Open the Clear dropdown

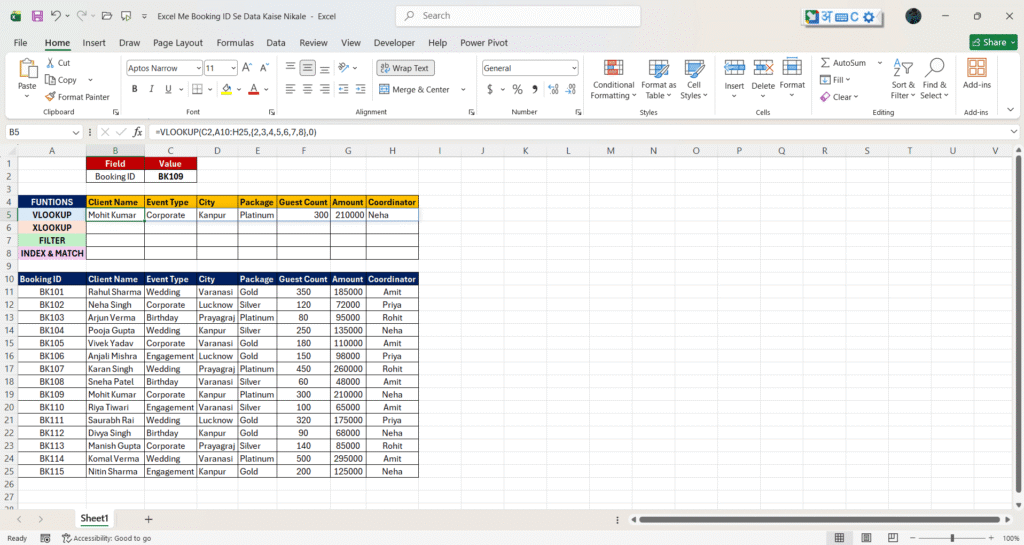pos(839,97)
